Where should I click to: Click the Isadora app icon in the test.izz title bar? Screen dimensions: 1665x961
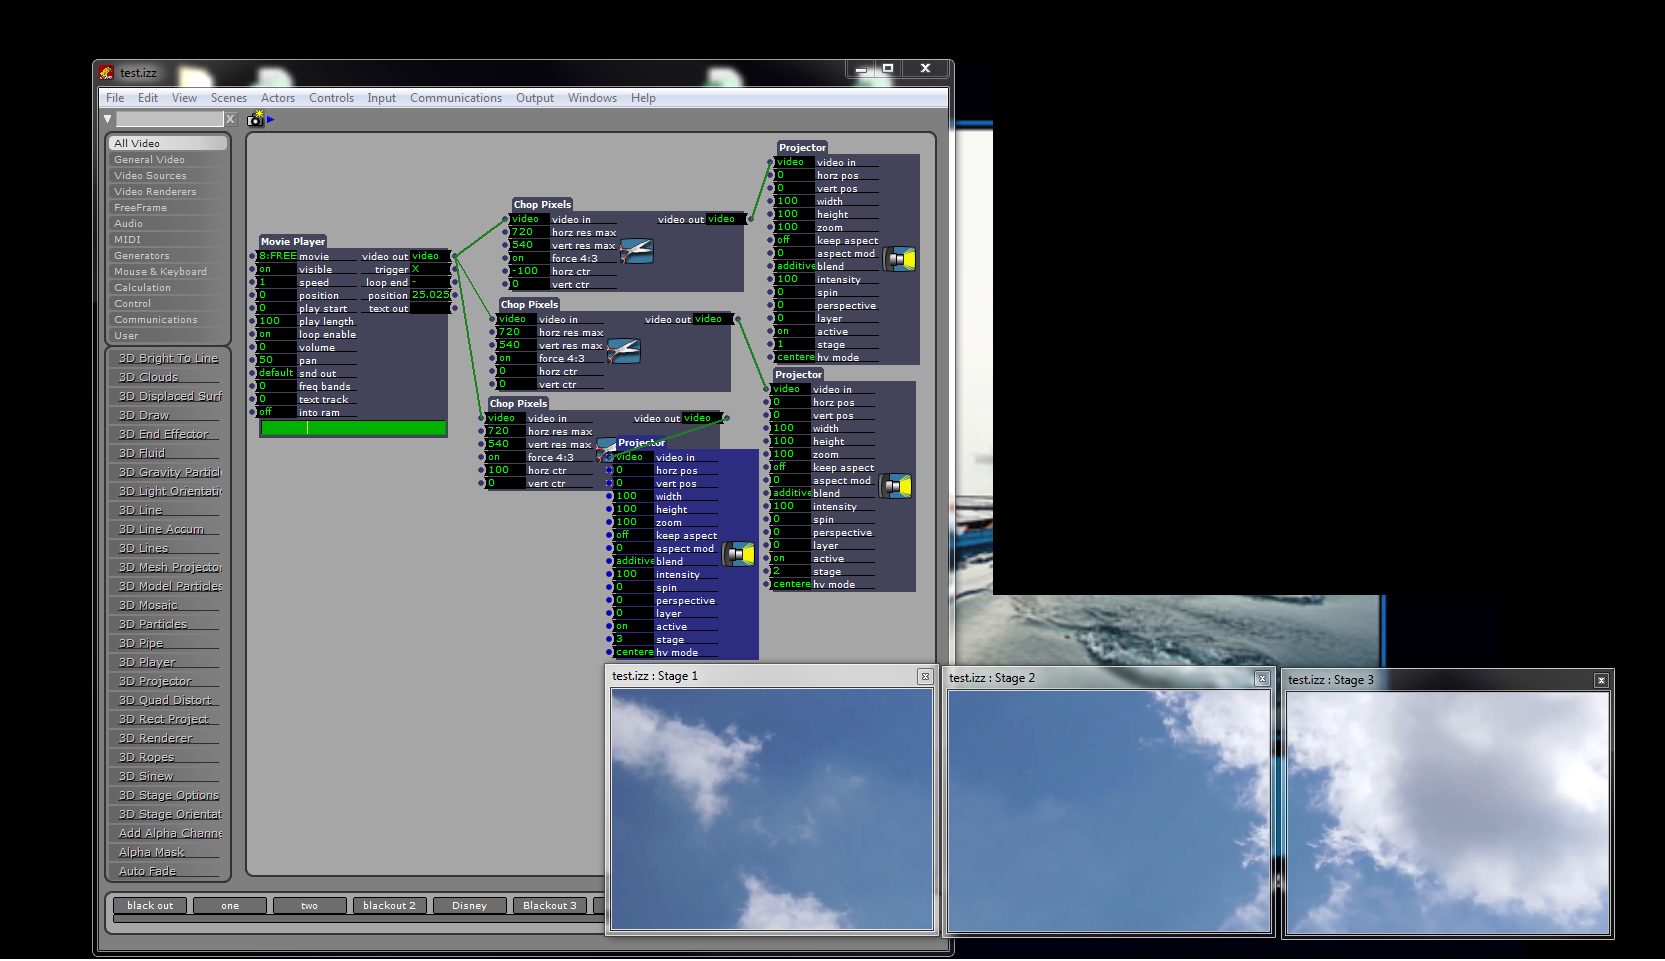[x=107, y=73]
